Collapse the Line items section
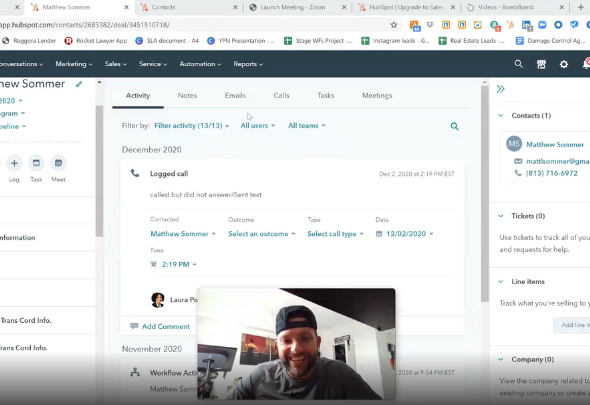Screen dimensions: 590x405 tap(500, 282)
